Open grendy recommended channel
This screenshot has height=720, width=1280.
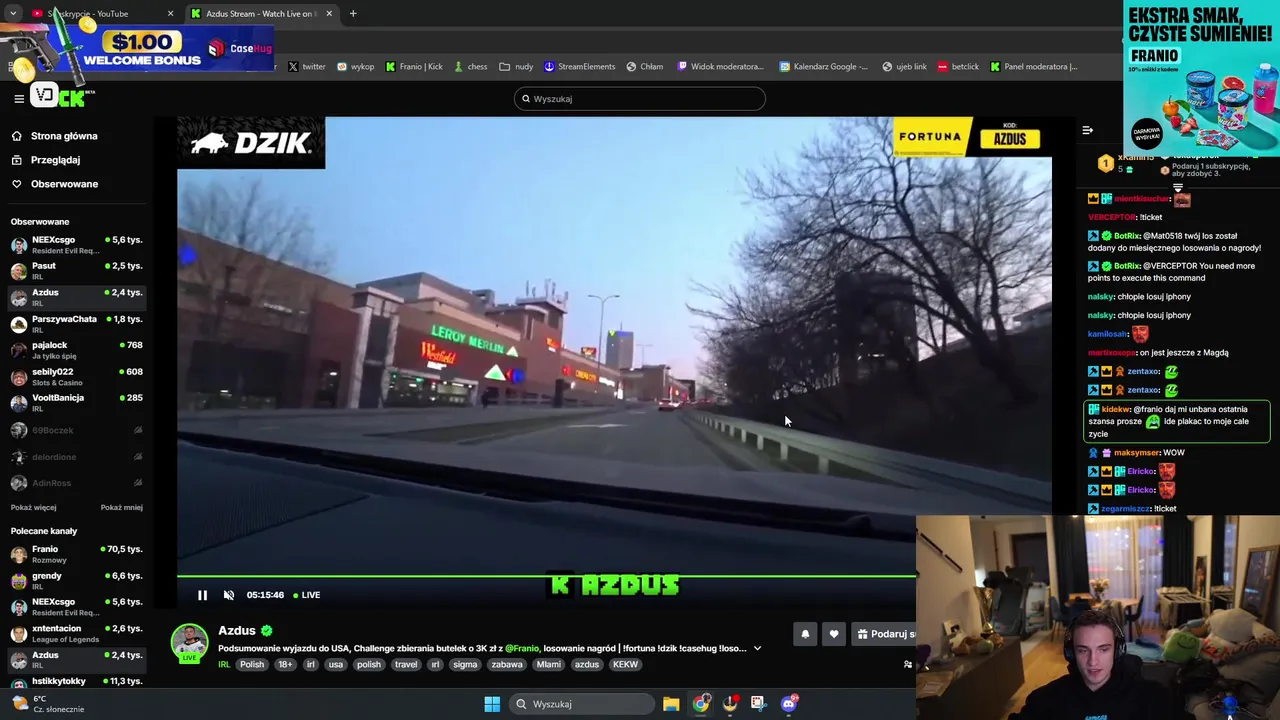(77, 581)
